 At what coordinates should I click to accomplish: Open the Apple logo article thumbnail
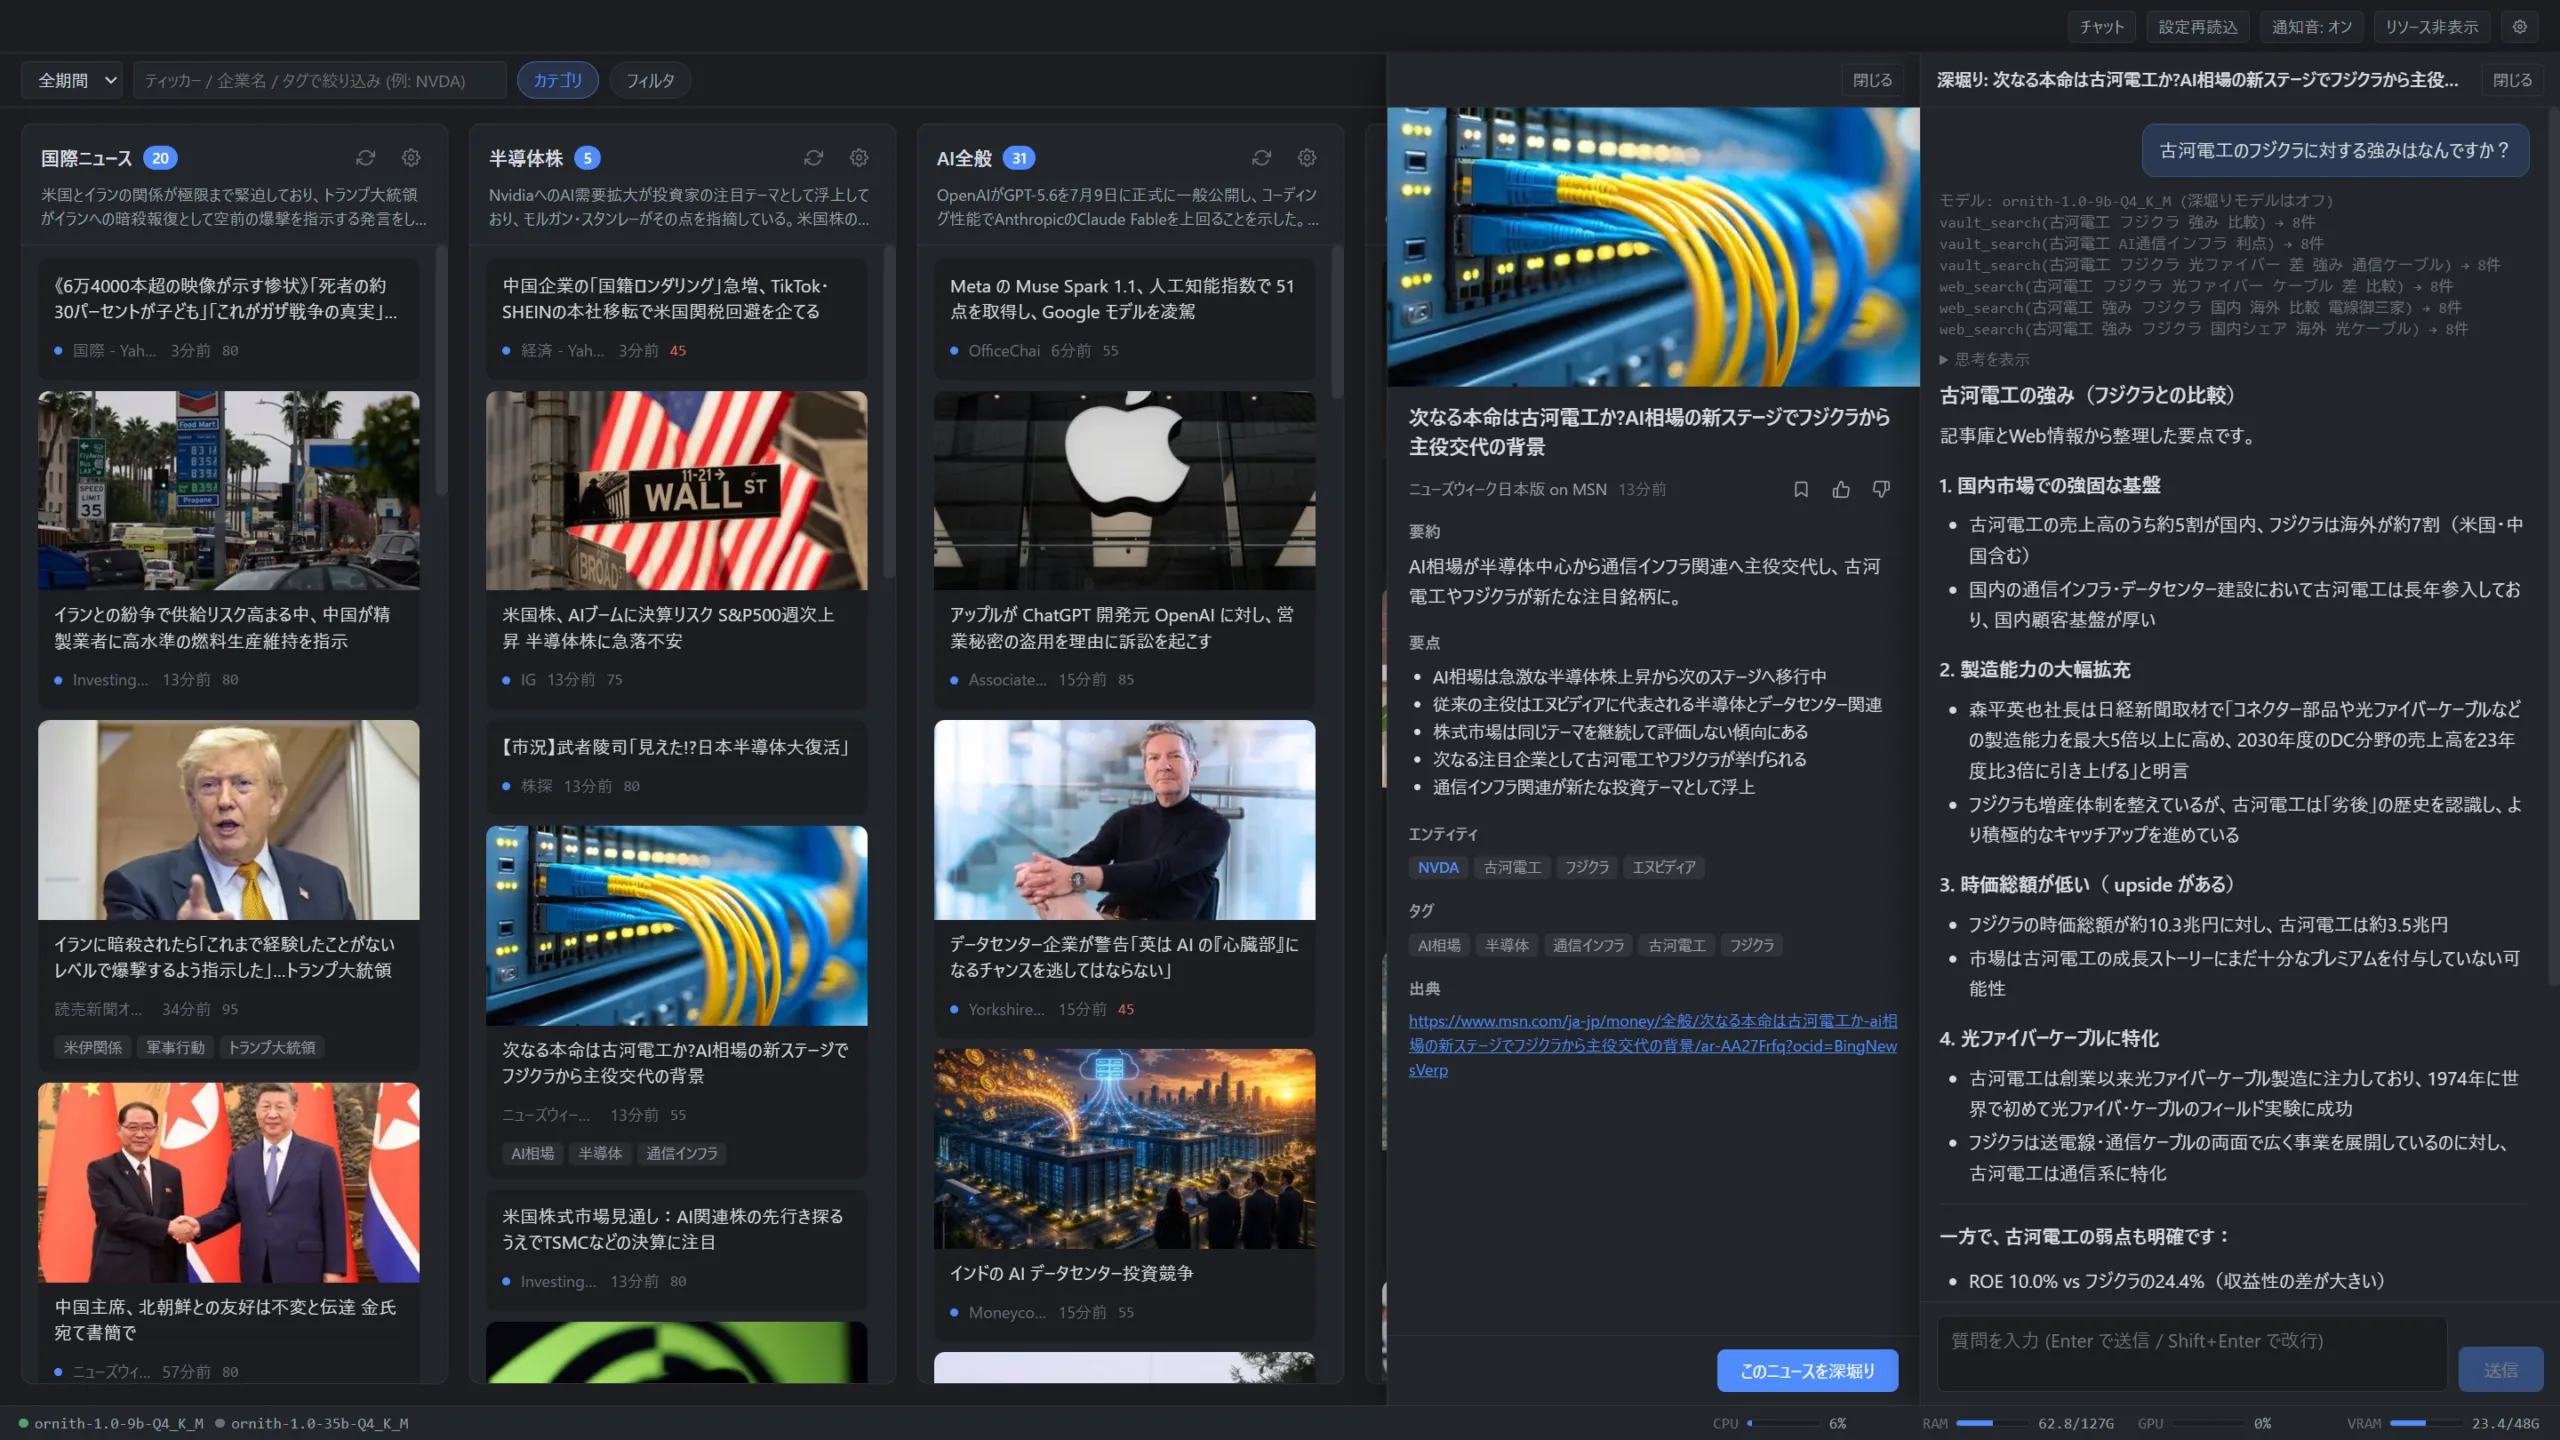point(1125,490)
